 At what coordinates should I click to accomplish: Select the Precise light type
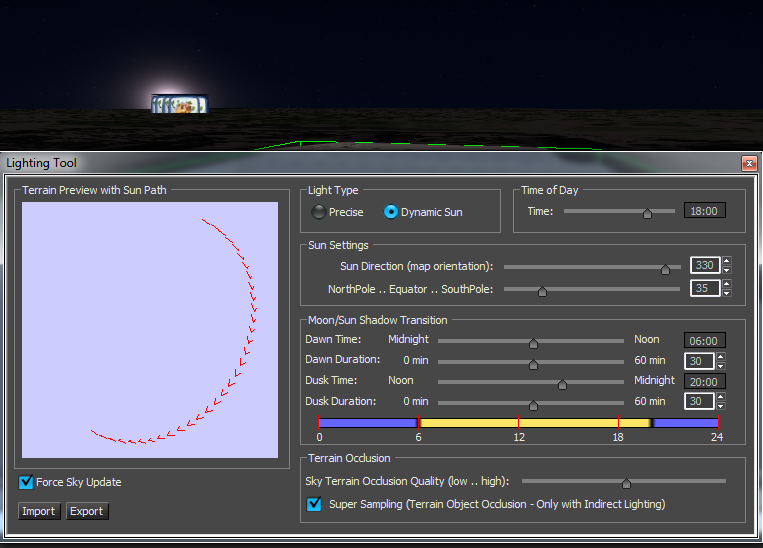(x=319, y=212)
